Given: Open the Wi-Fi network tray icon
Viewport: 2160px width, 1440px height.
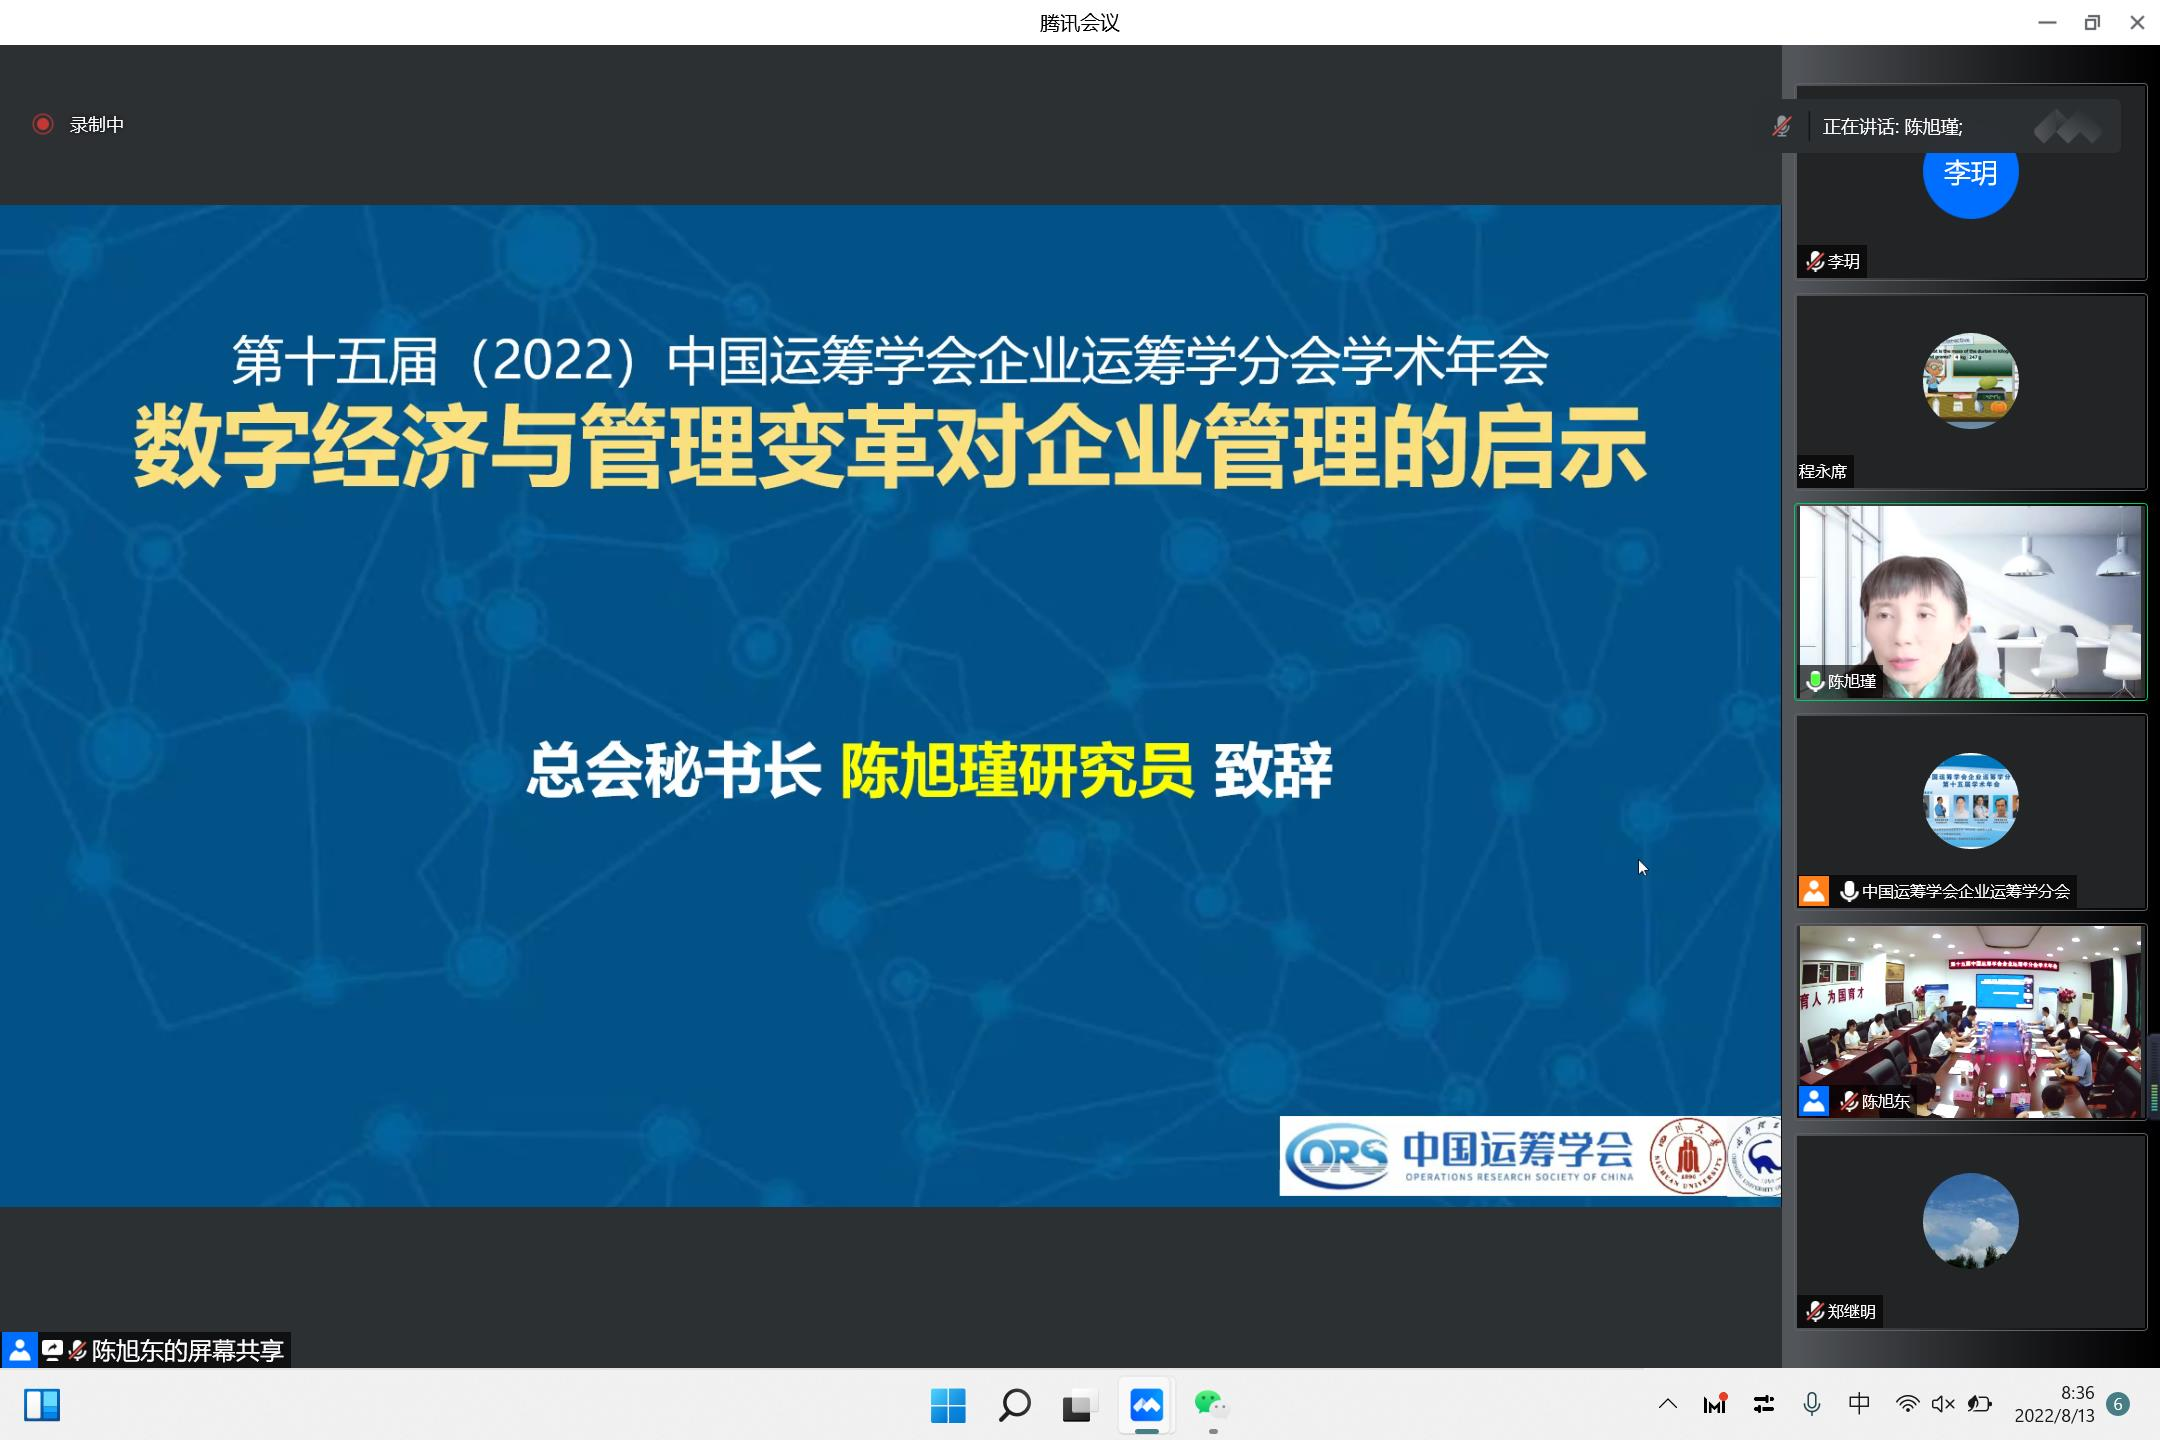Looking at the screenshot, I should (x=1907, y=1404).
